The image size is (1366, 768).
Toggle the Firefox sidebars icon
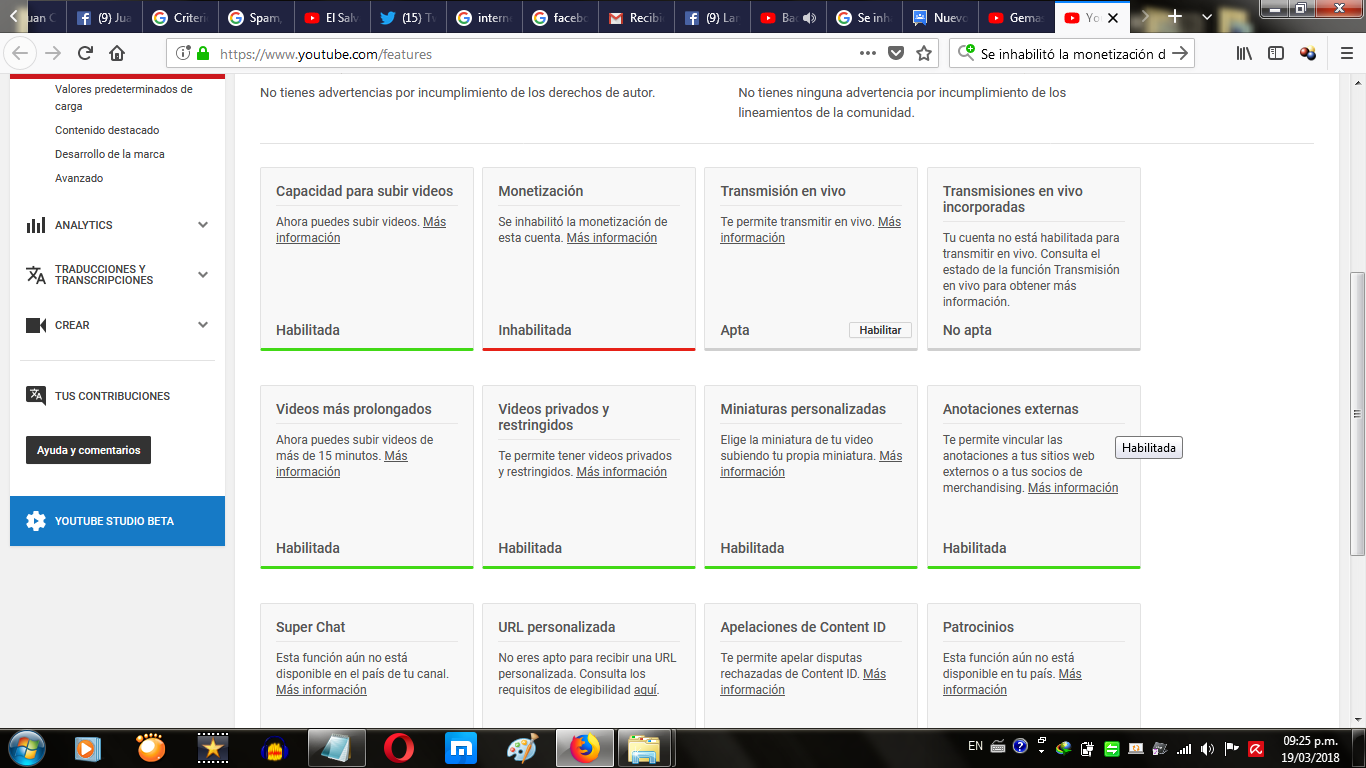point(1276,54)
